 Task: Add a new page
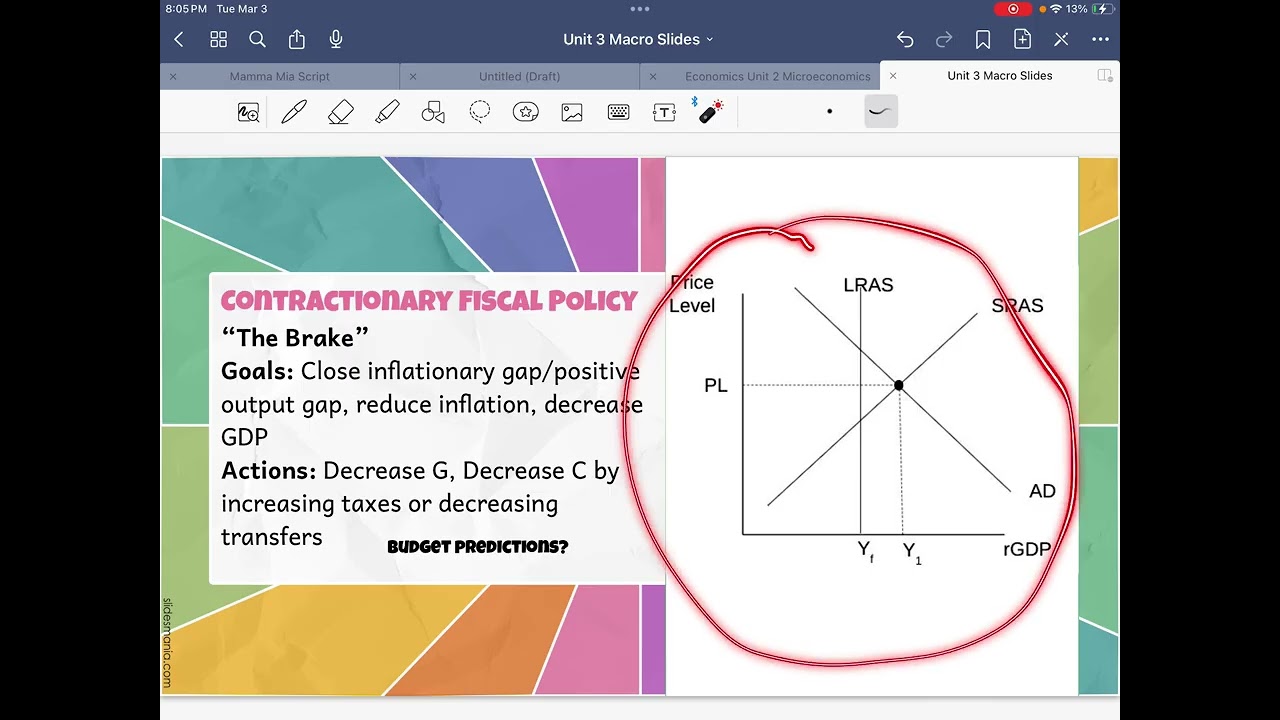click(1022, 39)
